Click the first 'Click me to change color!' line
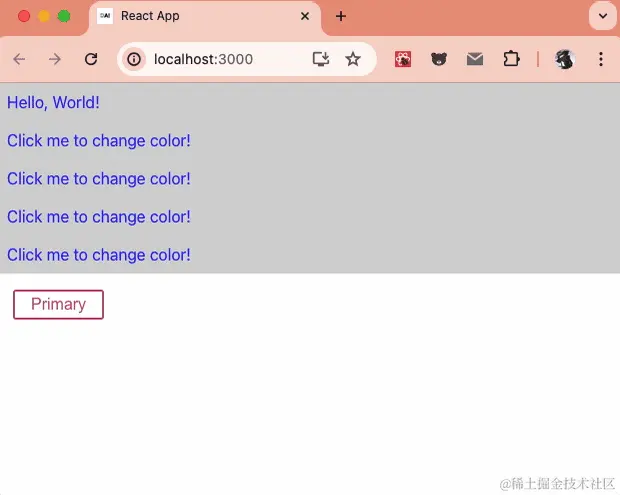Viewport: 620px width, 495px height. pos(99,141)
